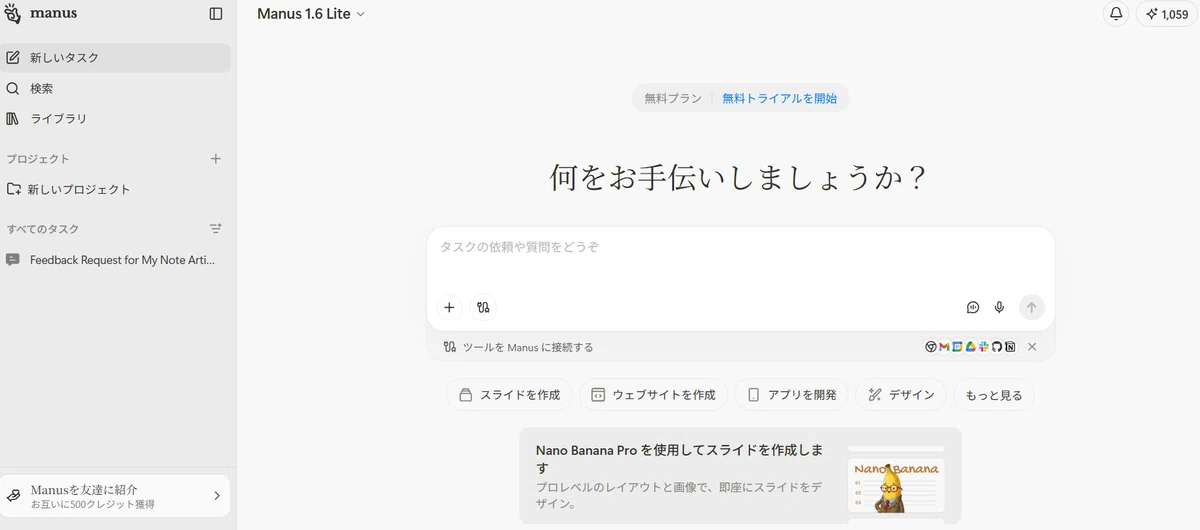Send the task with the arrow button
Viewport: 1200px width, 530px height.
coord(1032,308)
